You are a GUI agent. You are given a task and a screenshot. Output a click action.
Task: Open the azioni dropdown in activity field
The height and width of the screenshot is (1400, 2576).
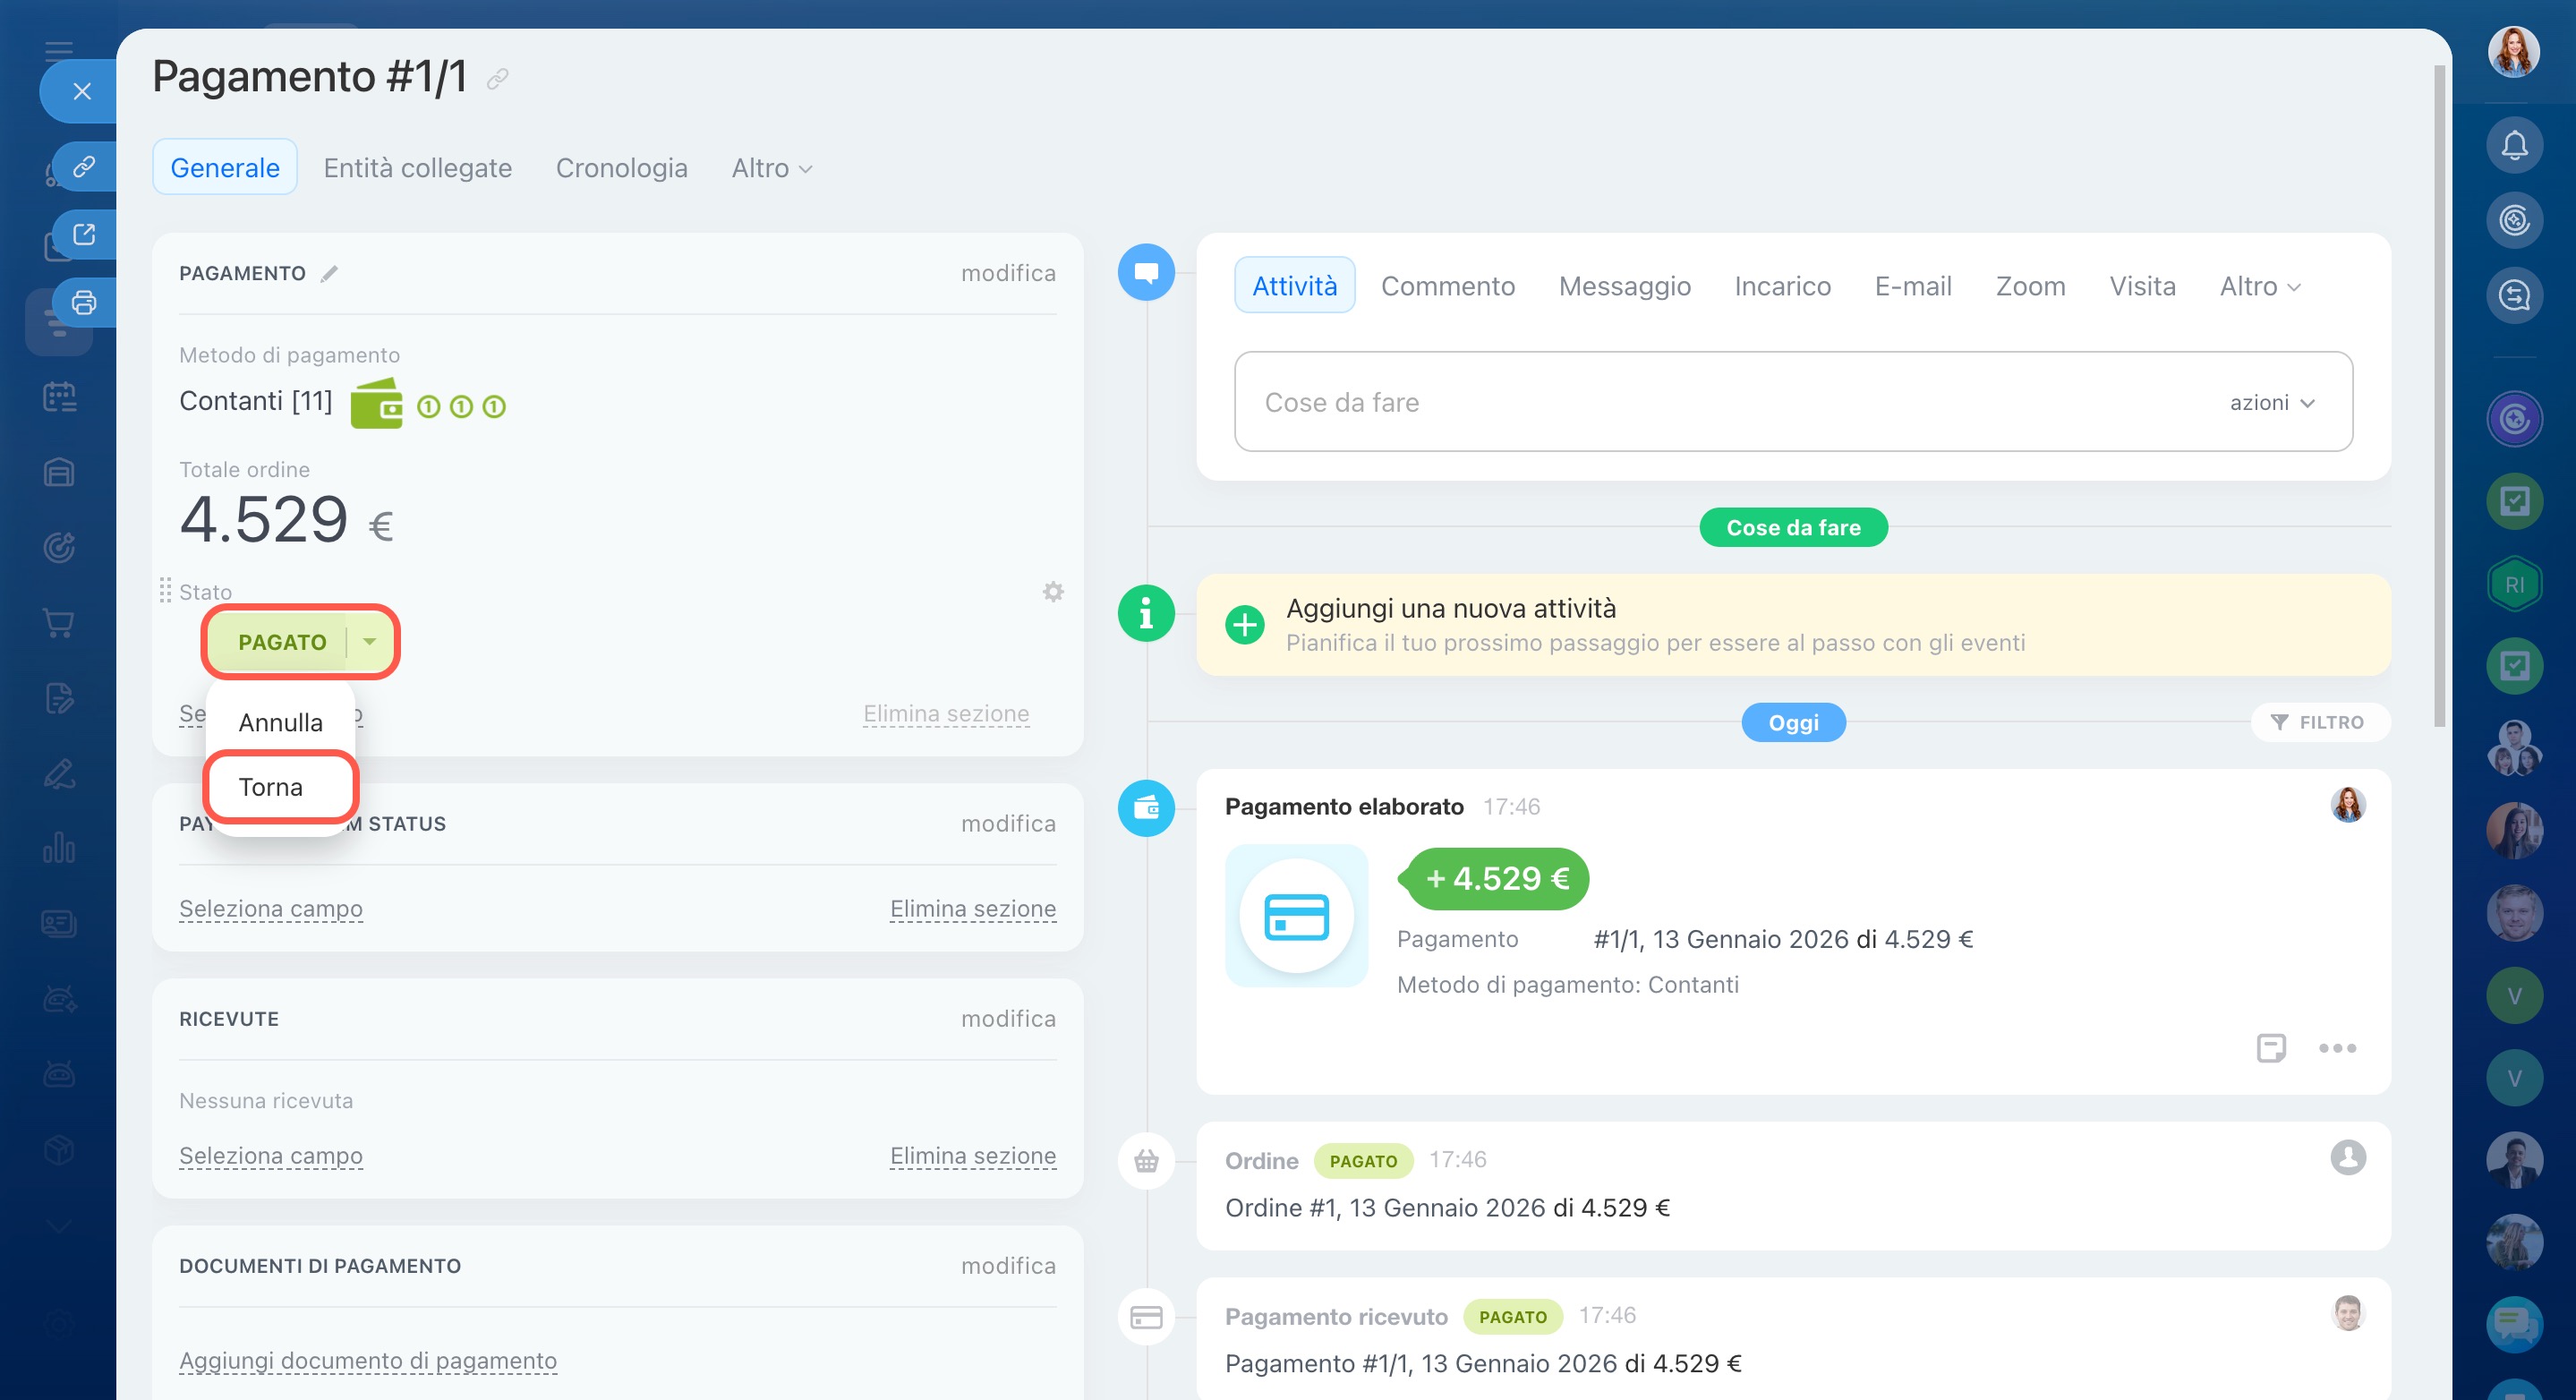coord(2272,402)
